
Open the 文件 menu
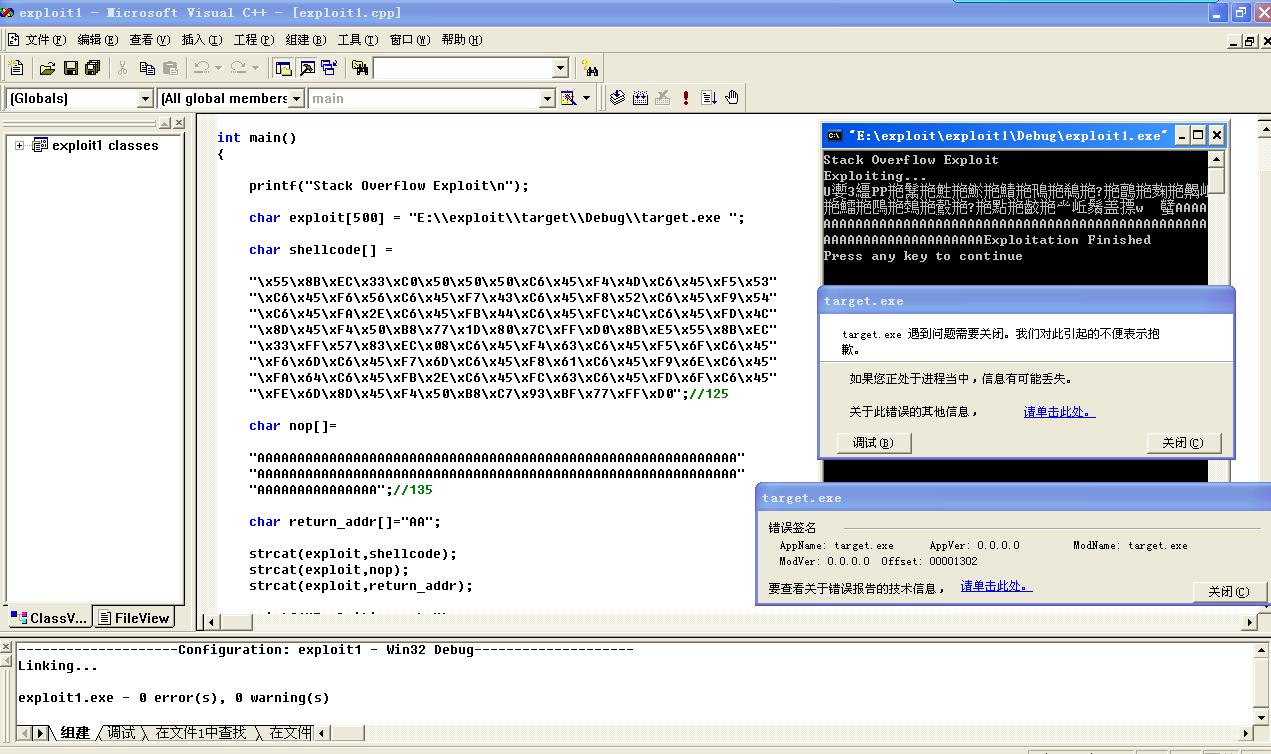(46, 40)
